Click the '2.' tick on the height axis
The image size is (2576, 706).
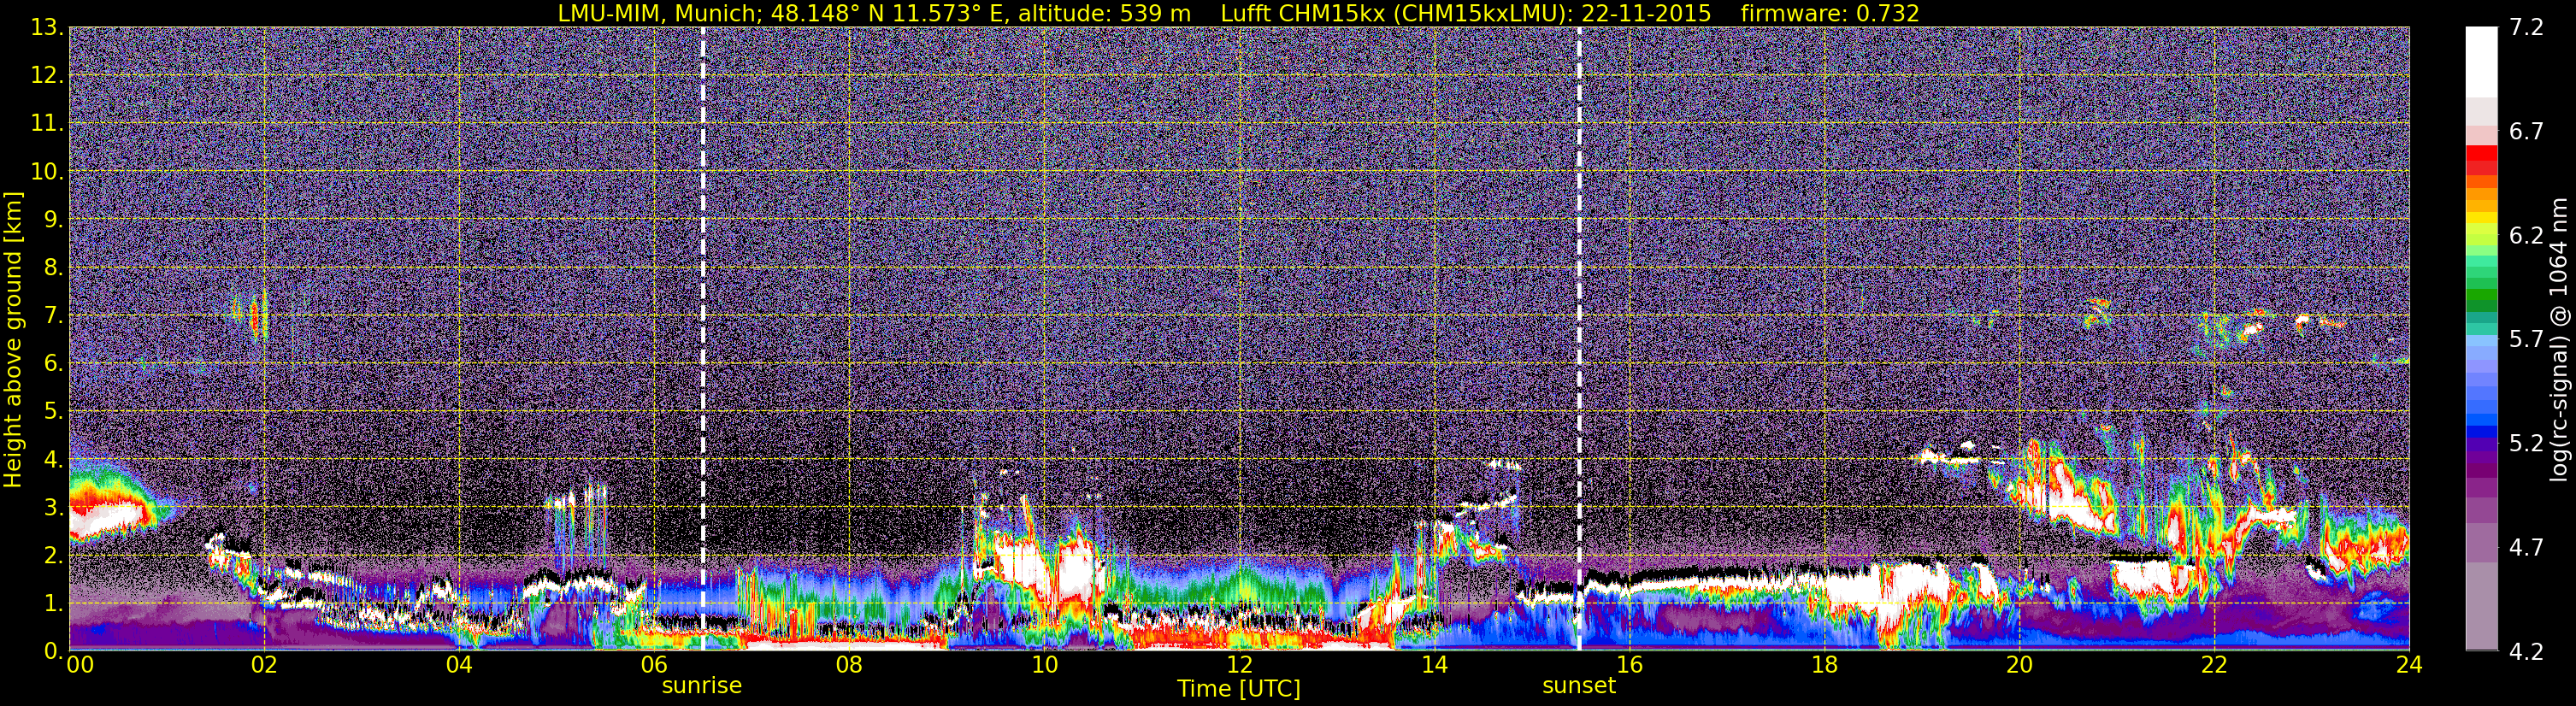(54, 556)
